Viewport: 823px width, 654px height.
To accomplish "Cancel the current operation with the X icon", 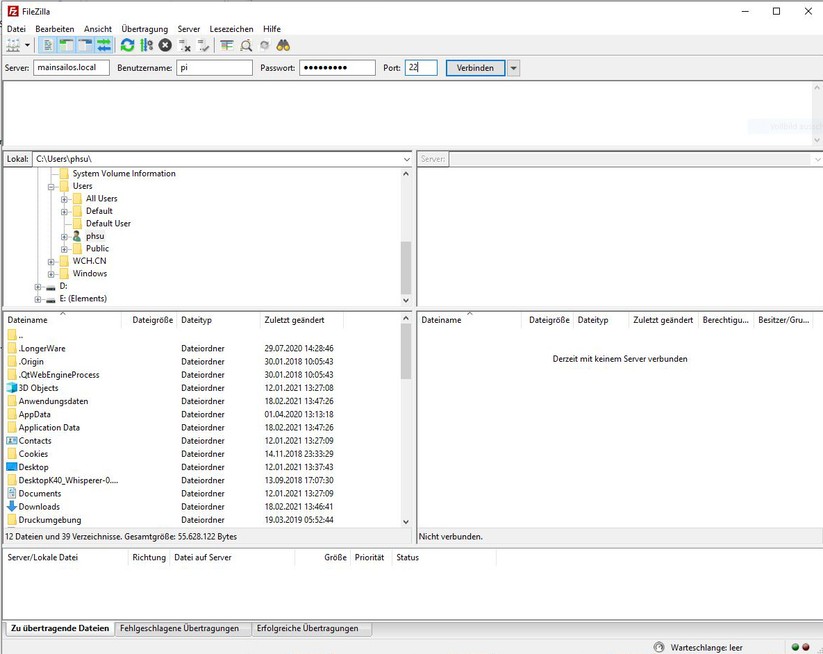I will tap(165, 45).
